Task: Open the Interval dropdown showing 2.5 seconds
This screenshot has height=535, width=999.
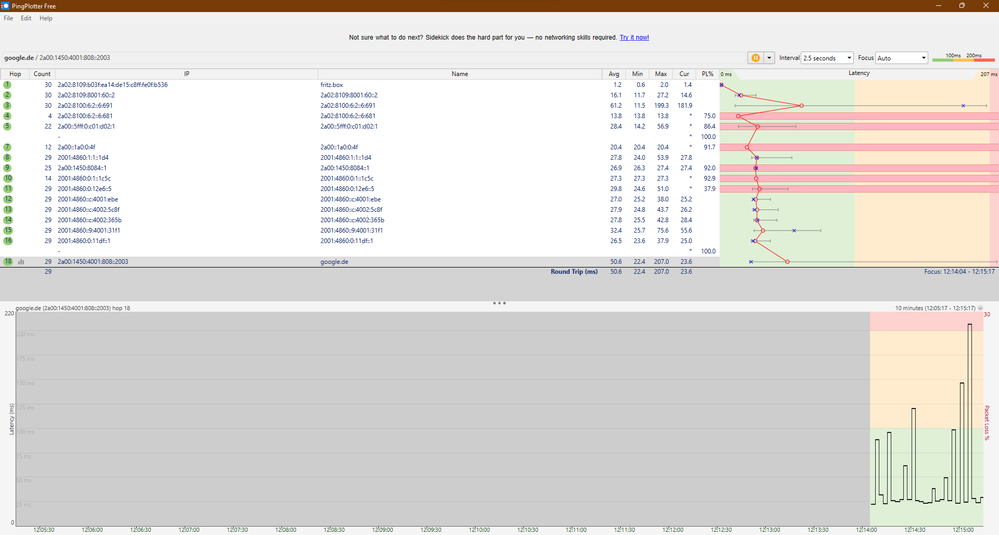Action: click(x=827, y=58)
